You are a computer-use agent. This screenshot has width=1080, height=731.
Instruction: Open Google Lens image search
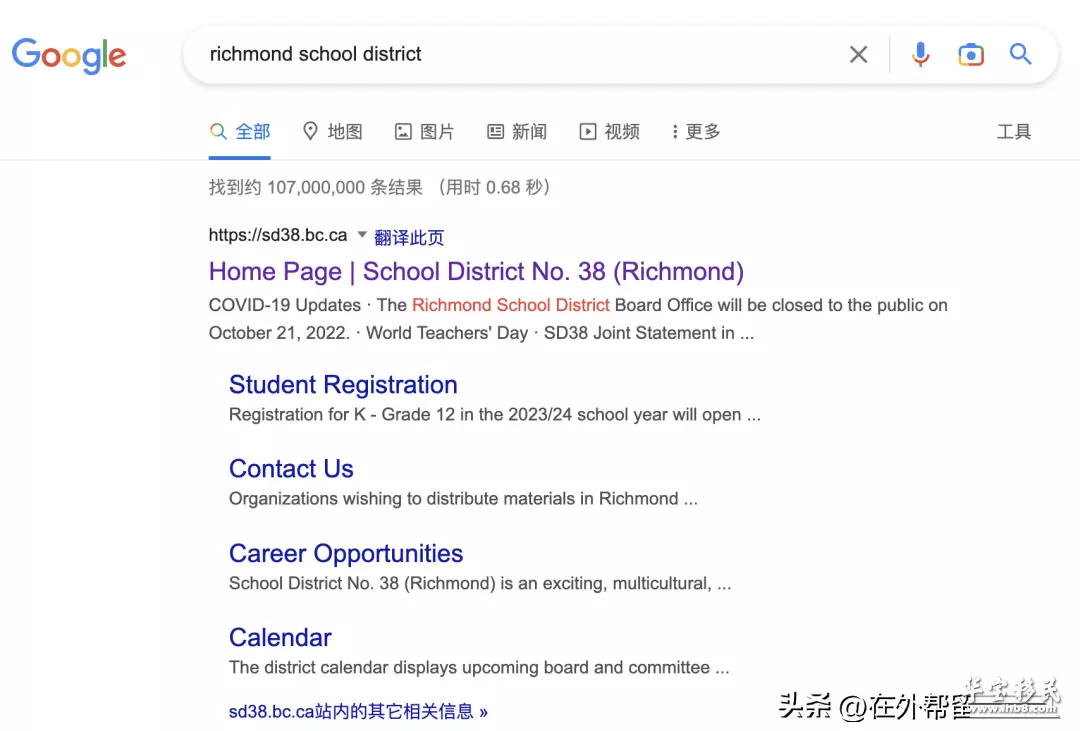pos(970,55)
